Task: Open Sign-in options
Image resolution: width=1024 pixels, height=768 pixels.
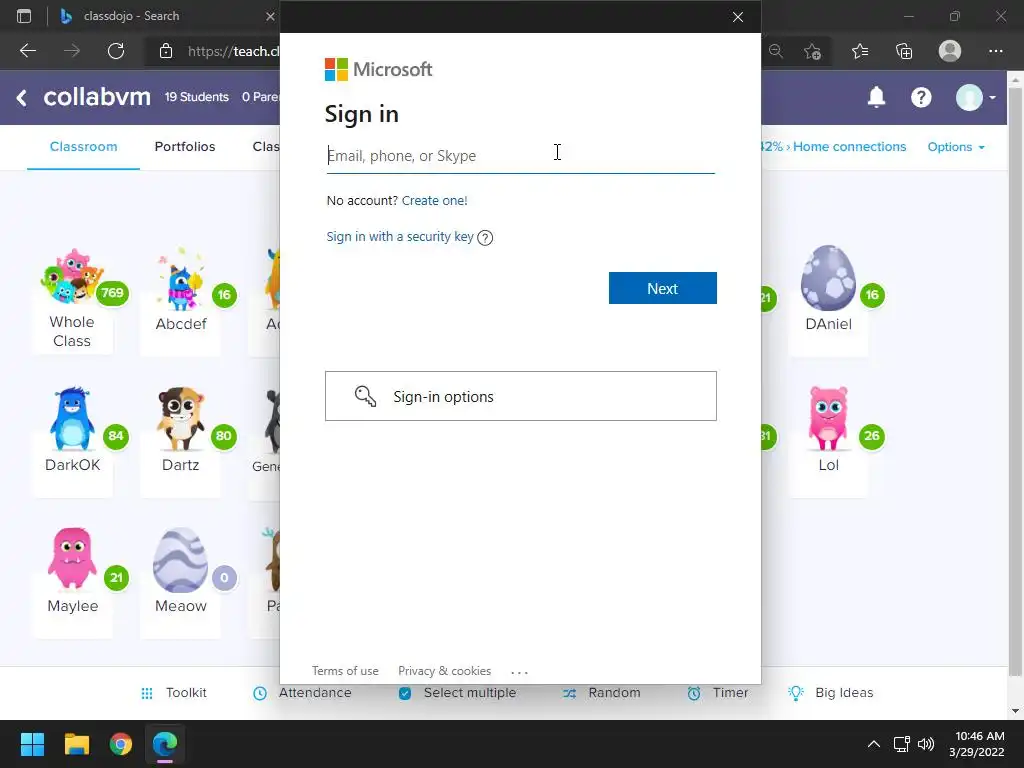Action: tap(520, 396)
